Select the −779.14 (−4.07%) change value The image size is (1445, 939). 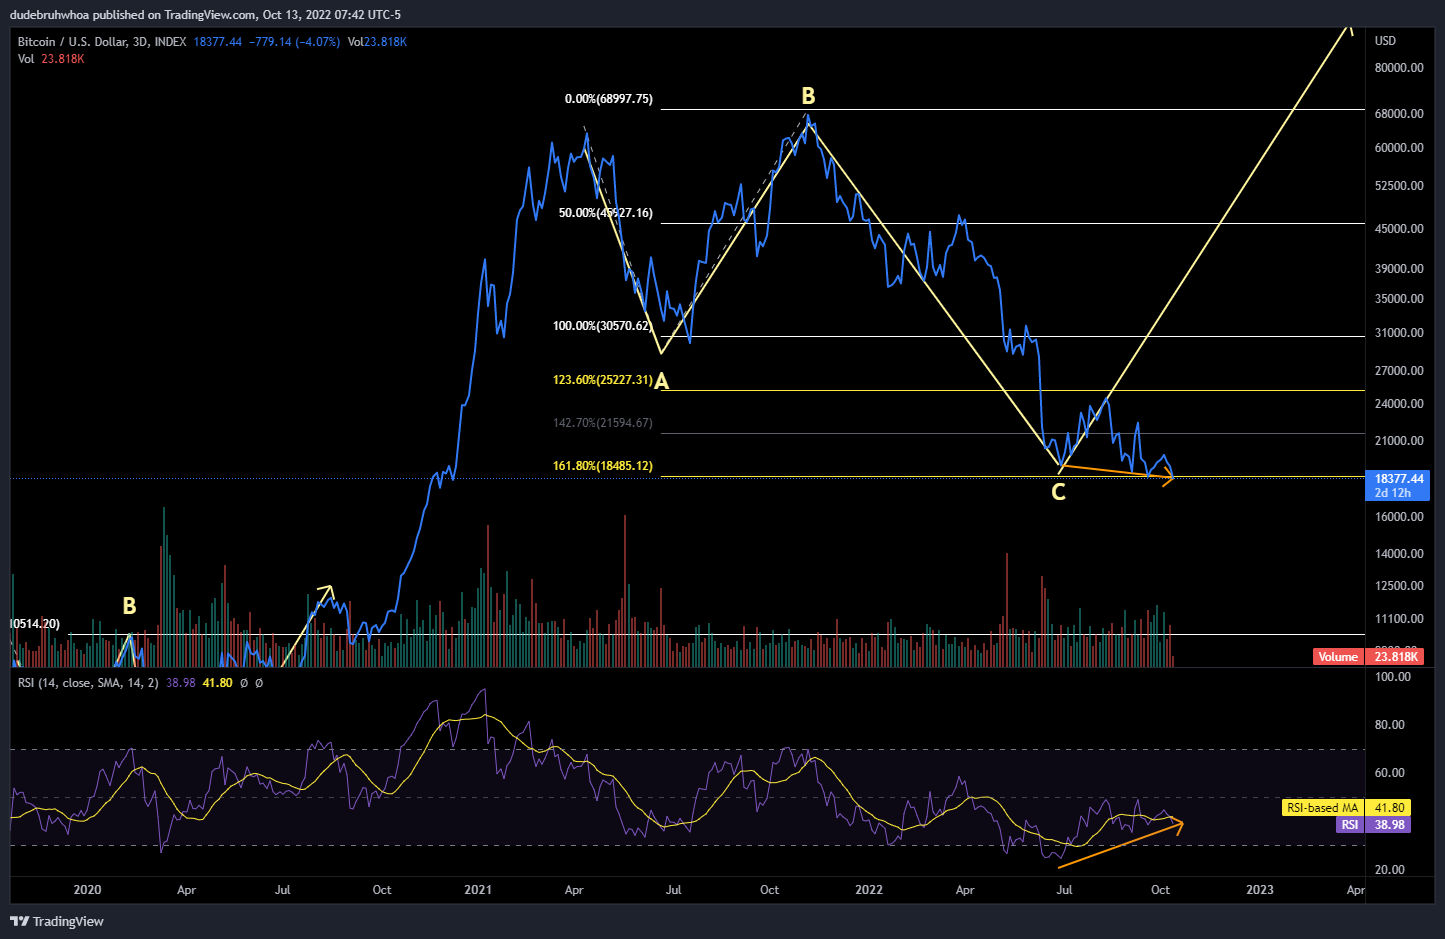click(x=294, y=42)
